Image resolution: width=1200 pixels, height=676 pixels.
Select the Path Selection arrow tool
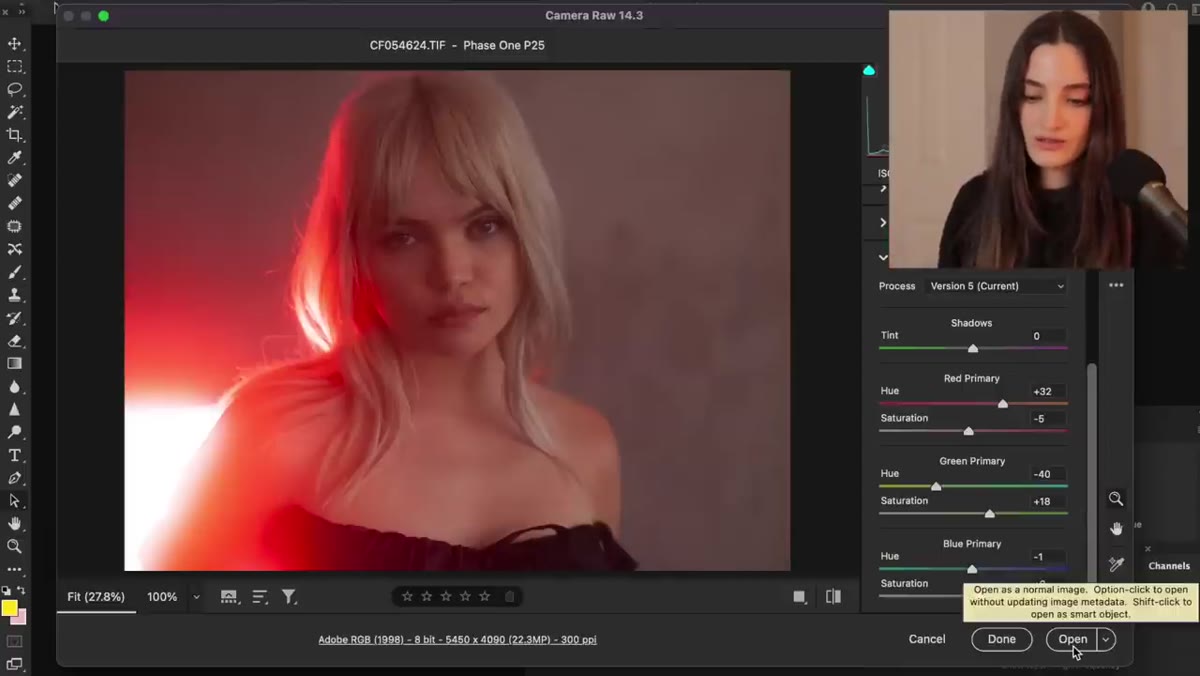coord(15,500)
